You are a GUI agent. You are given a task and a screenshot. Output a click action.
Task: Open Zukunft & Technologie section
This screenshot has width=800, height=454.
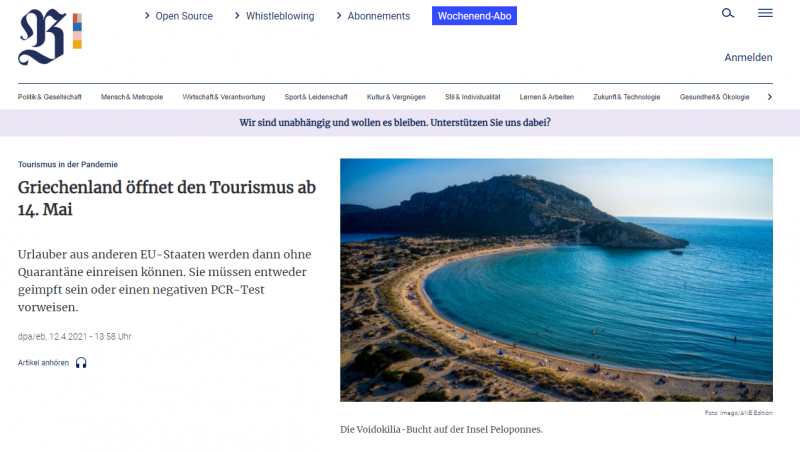(627, 97)
